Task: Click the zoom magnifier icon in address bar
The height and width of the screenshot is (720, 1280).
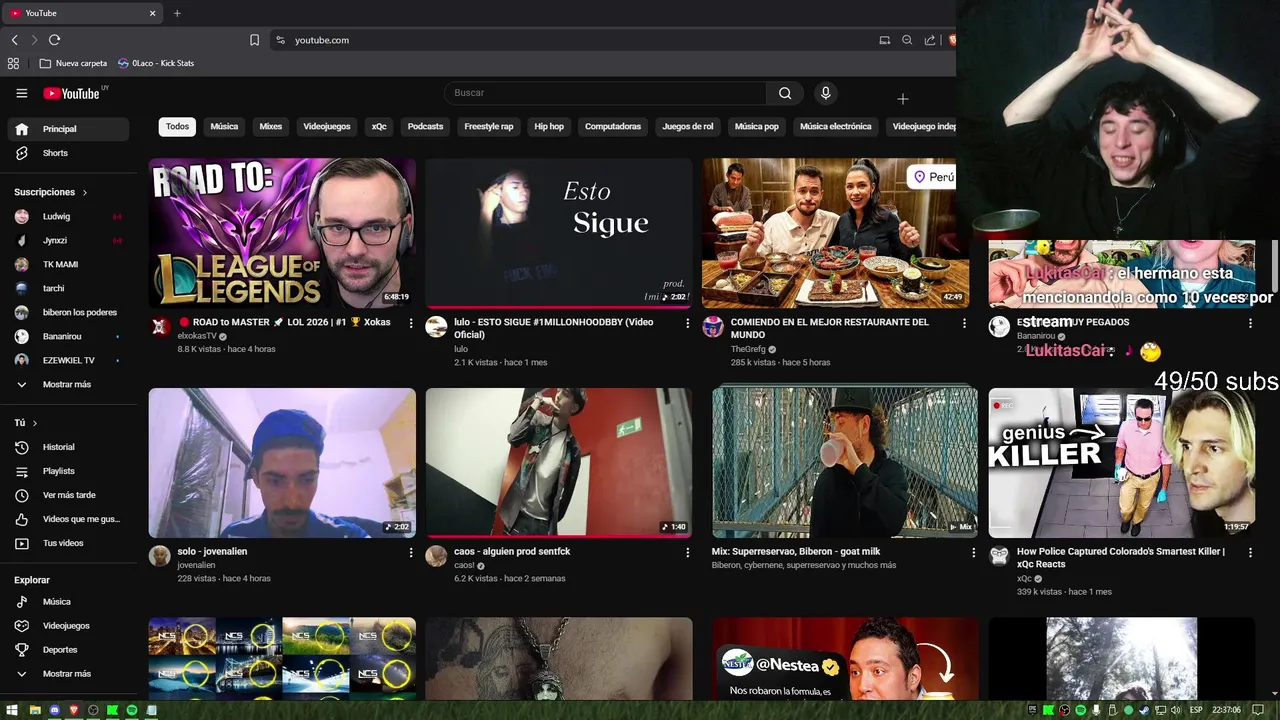Action: tap(907, 40)
